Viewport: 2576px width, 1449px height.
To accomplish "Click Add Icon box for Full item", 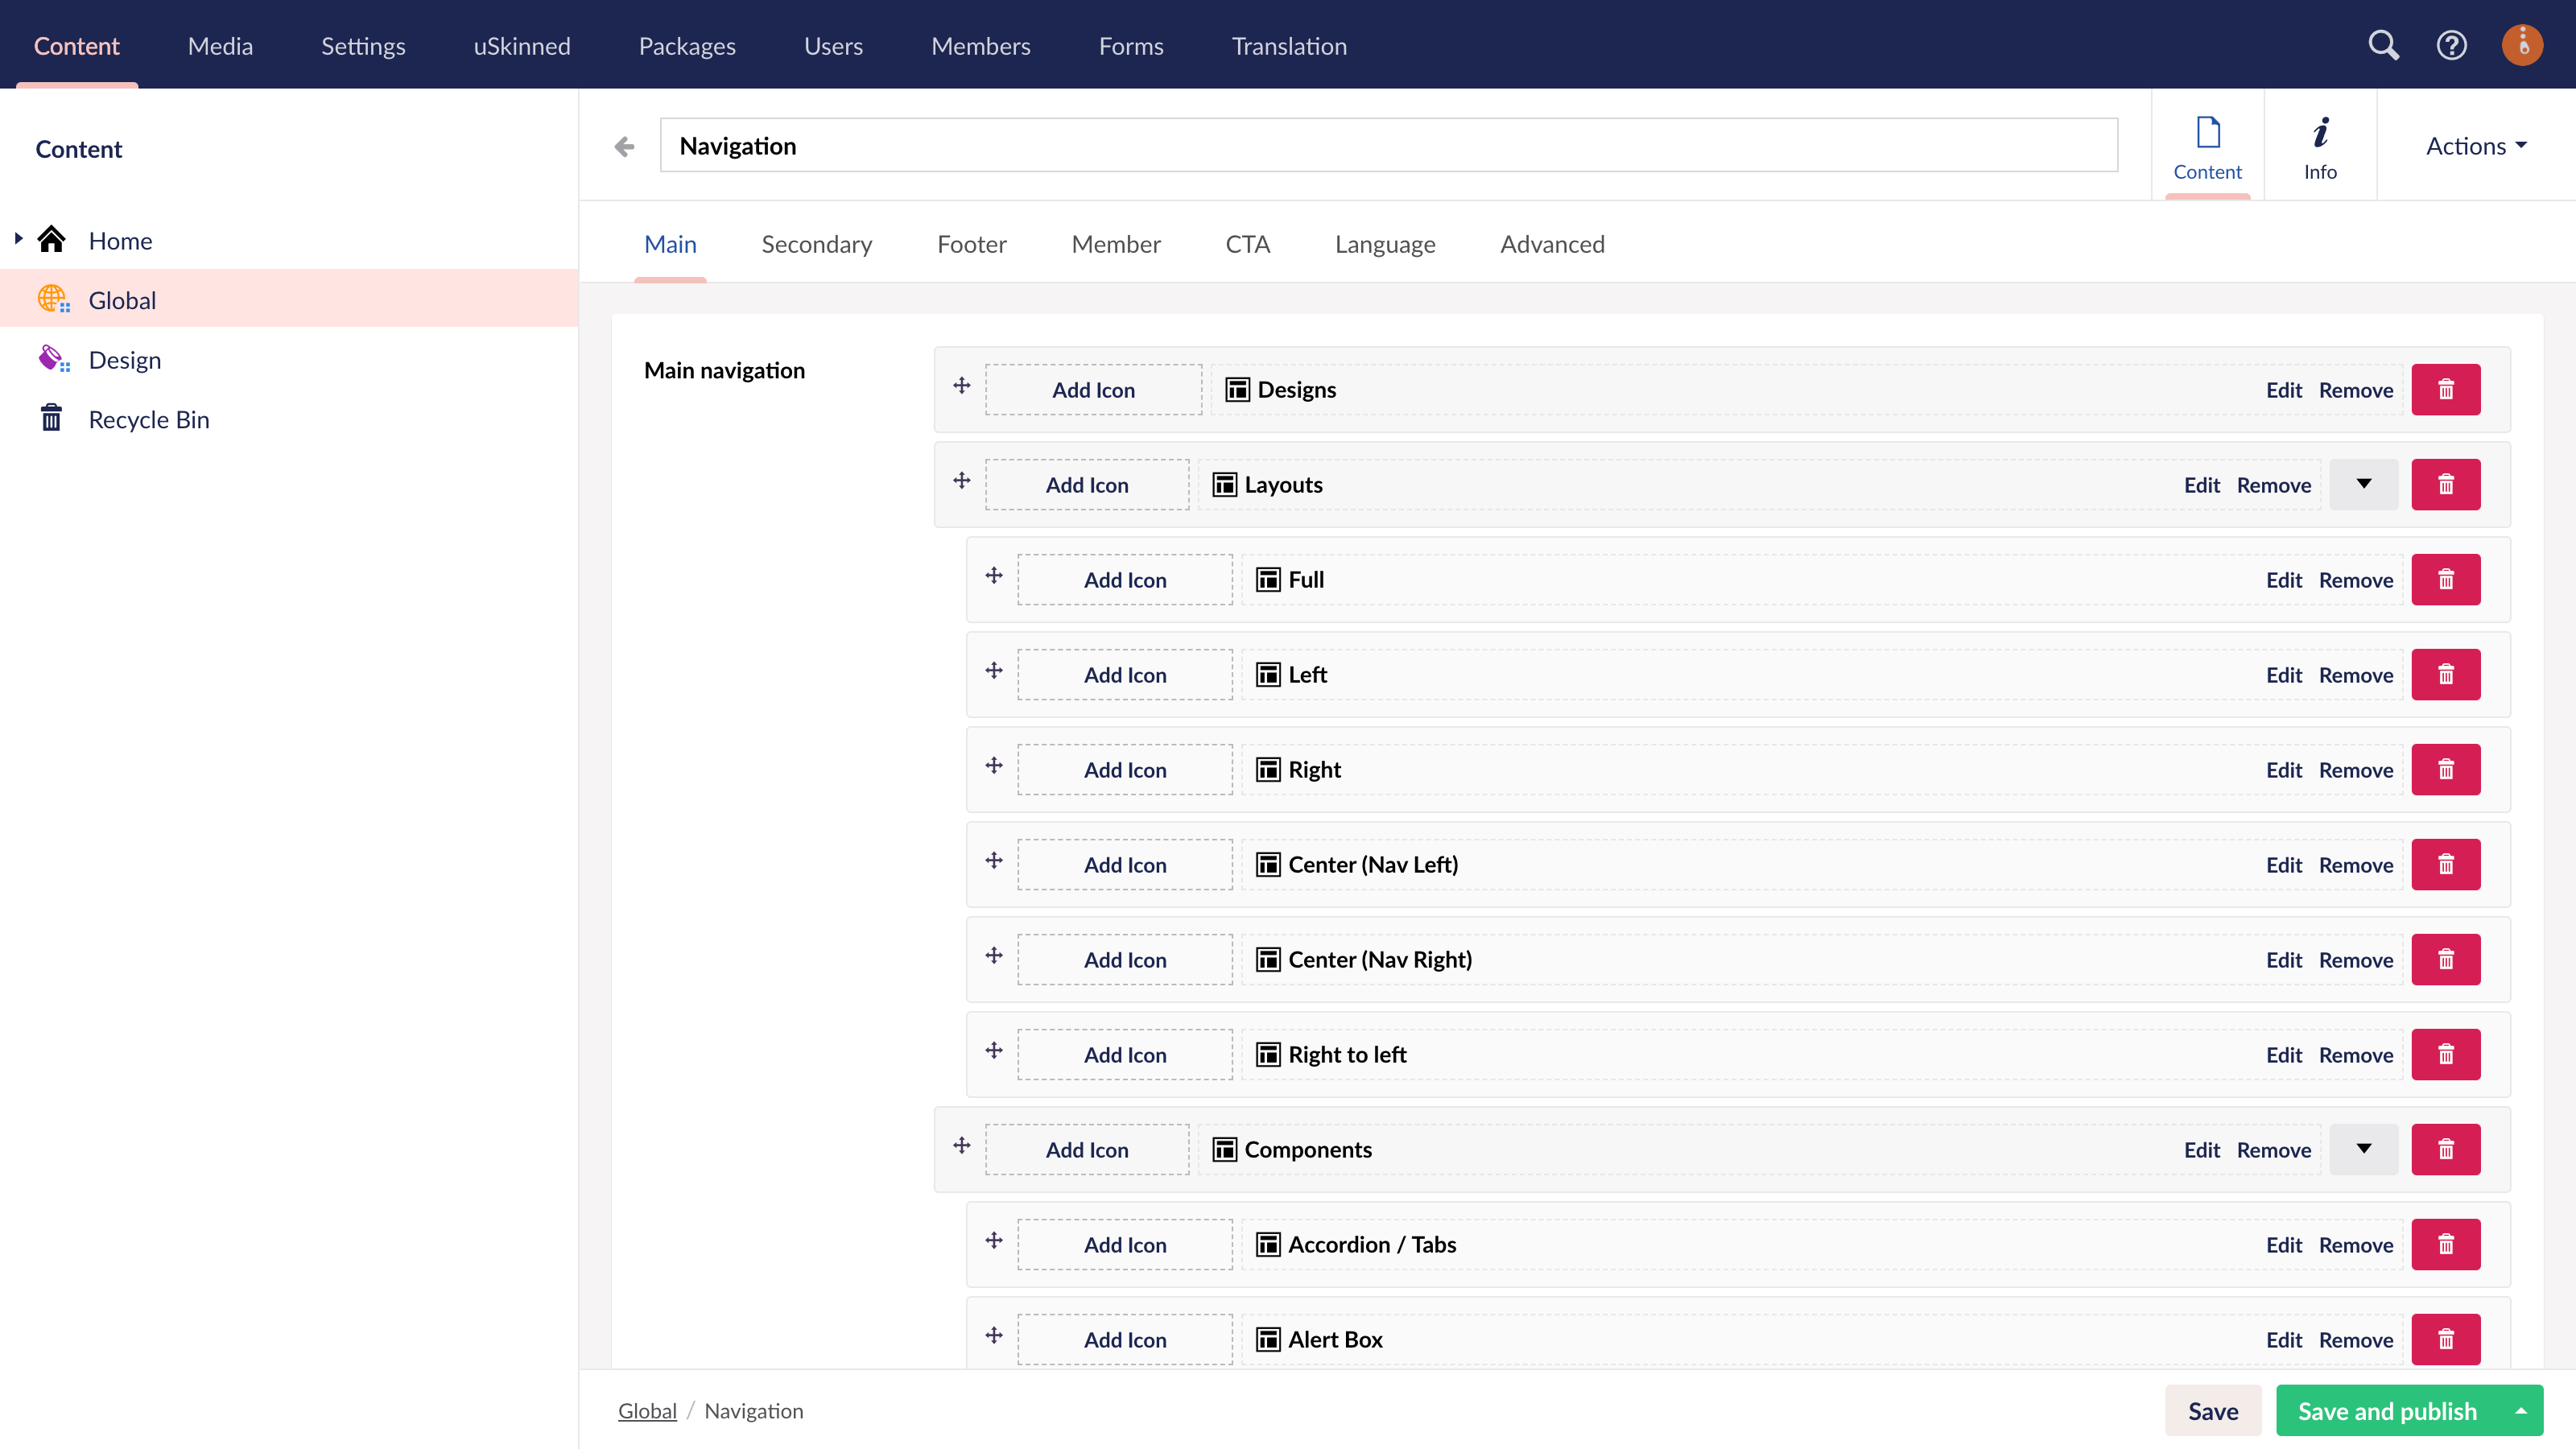I will coord(1124,580).
